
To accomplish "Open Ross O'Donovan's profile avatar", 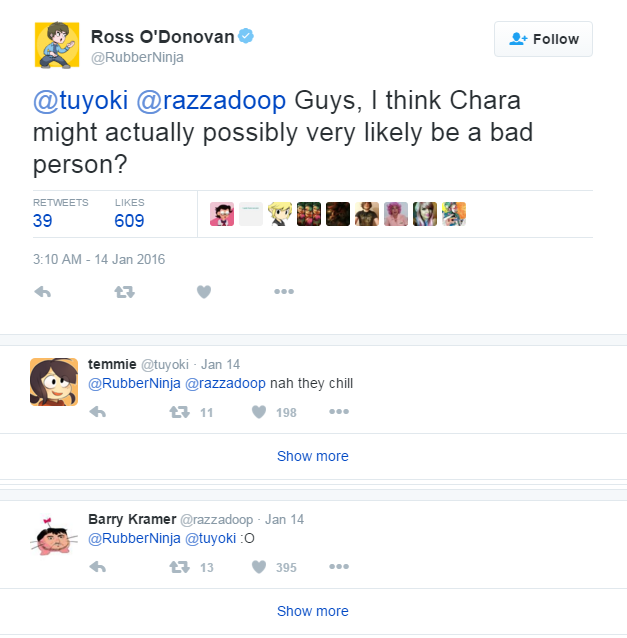I will 57,45.
